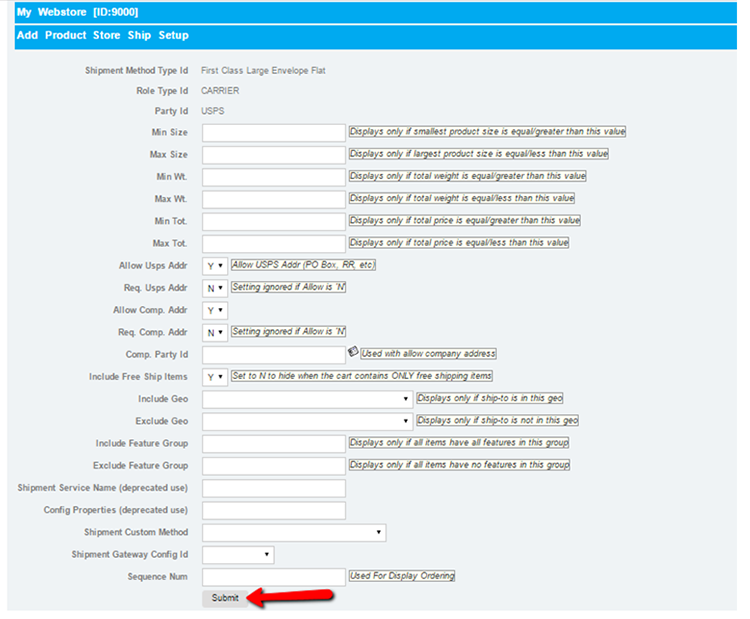Click My Webstore [ID:9000] title link

[77, 12]
